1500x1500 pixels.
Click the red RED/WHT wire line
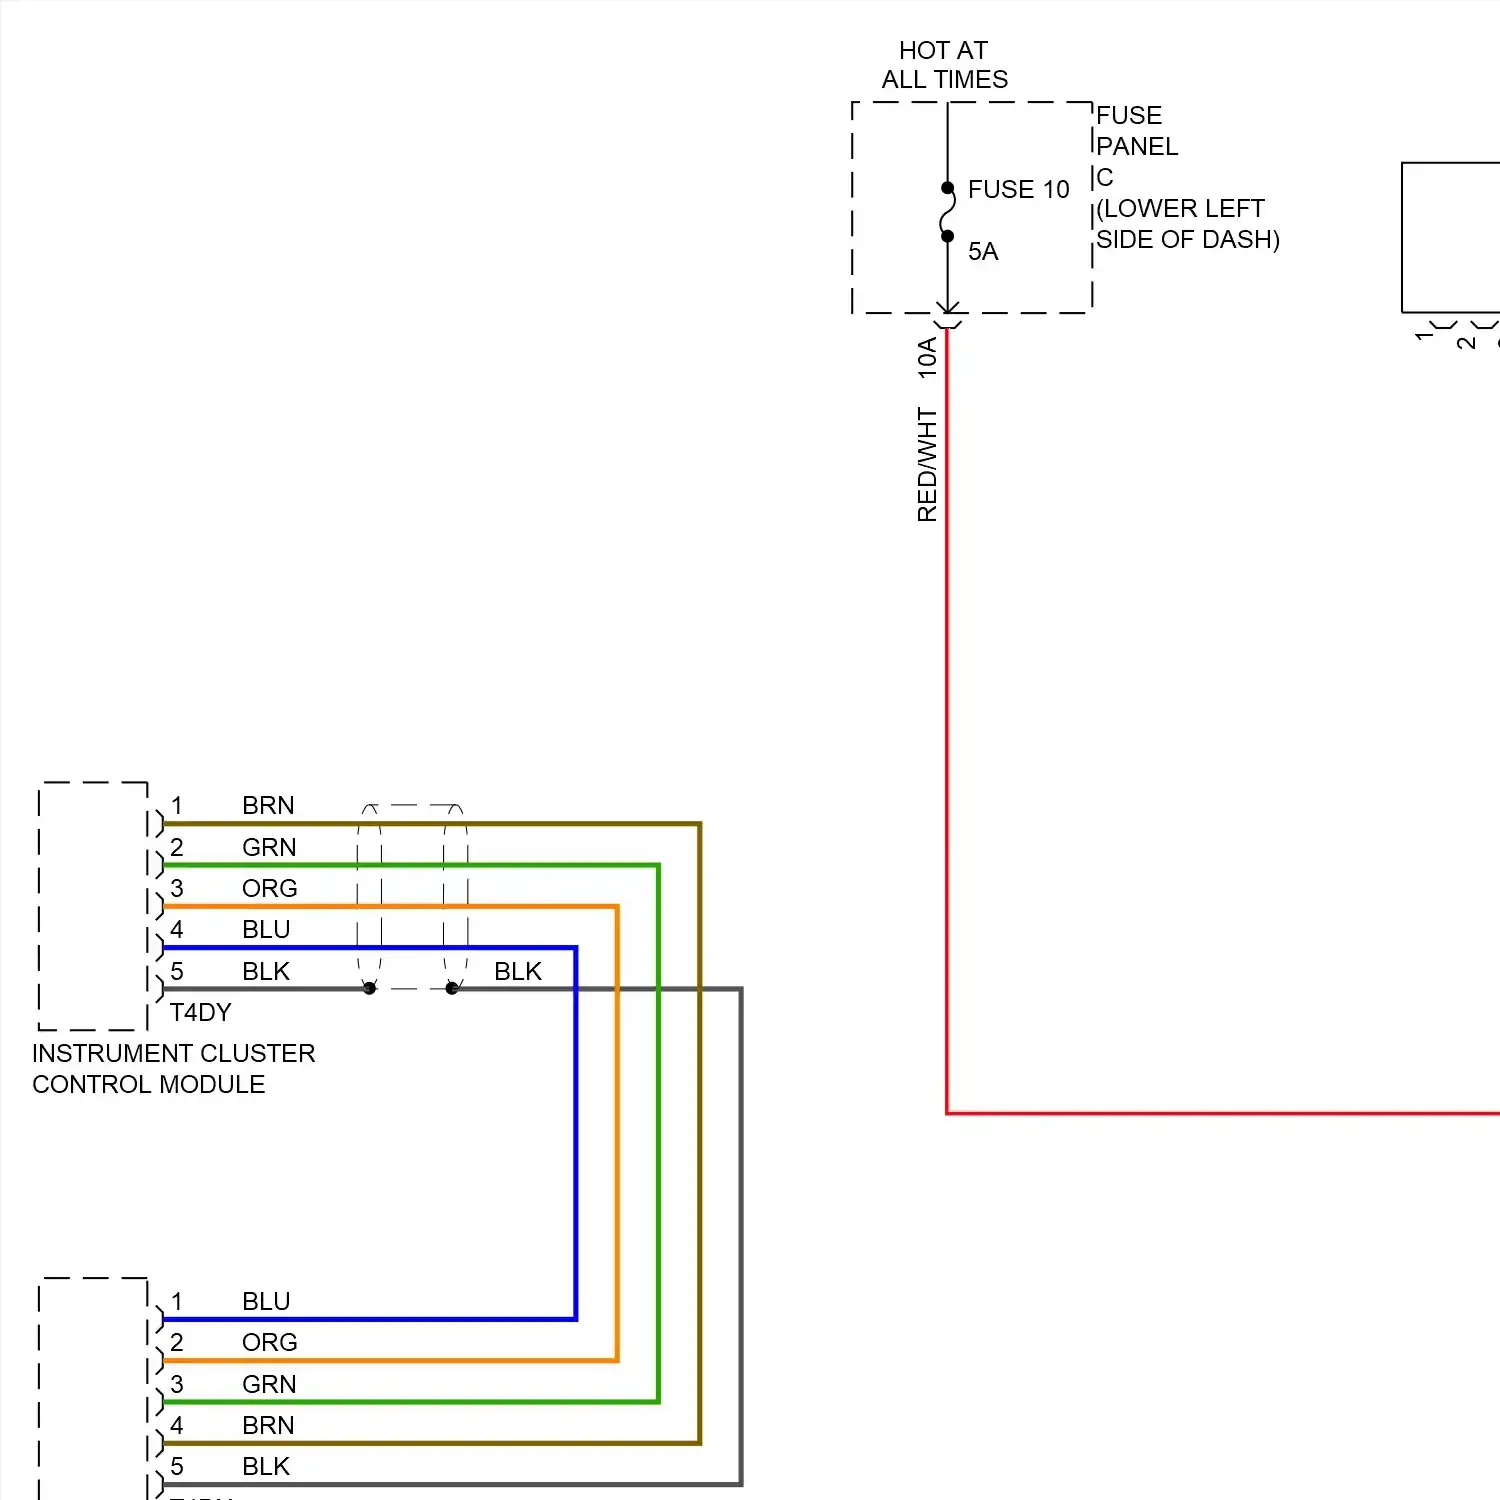[947, 720]
